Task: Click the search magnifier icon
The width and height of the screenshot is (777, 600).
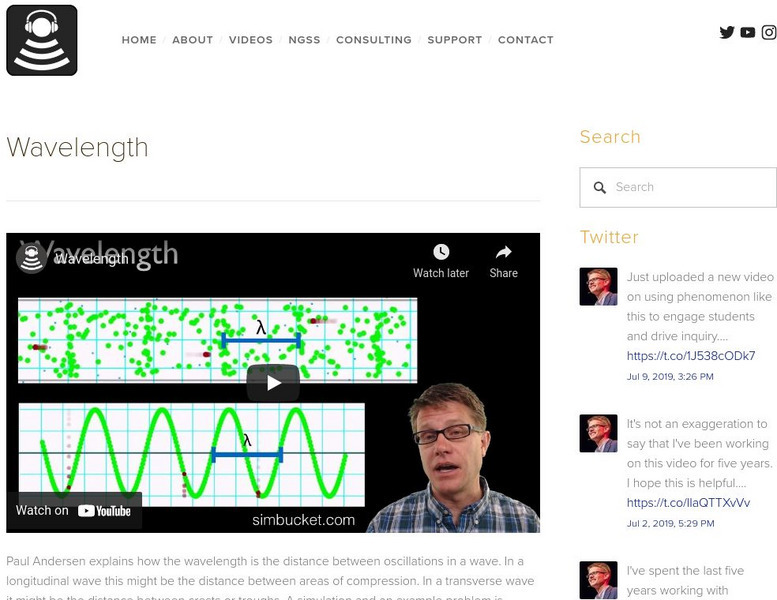Action: coord(600,187)
